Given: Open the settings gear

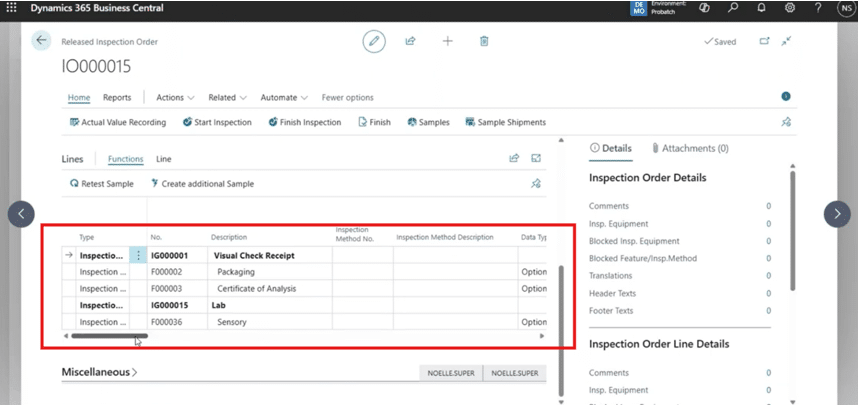Looking at the screenshot, I should 790,8.
